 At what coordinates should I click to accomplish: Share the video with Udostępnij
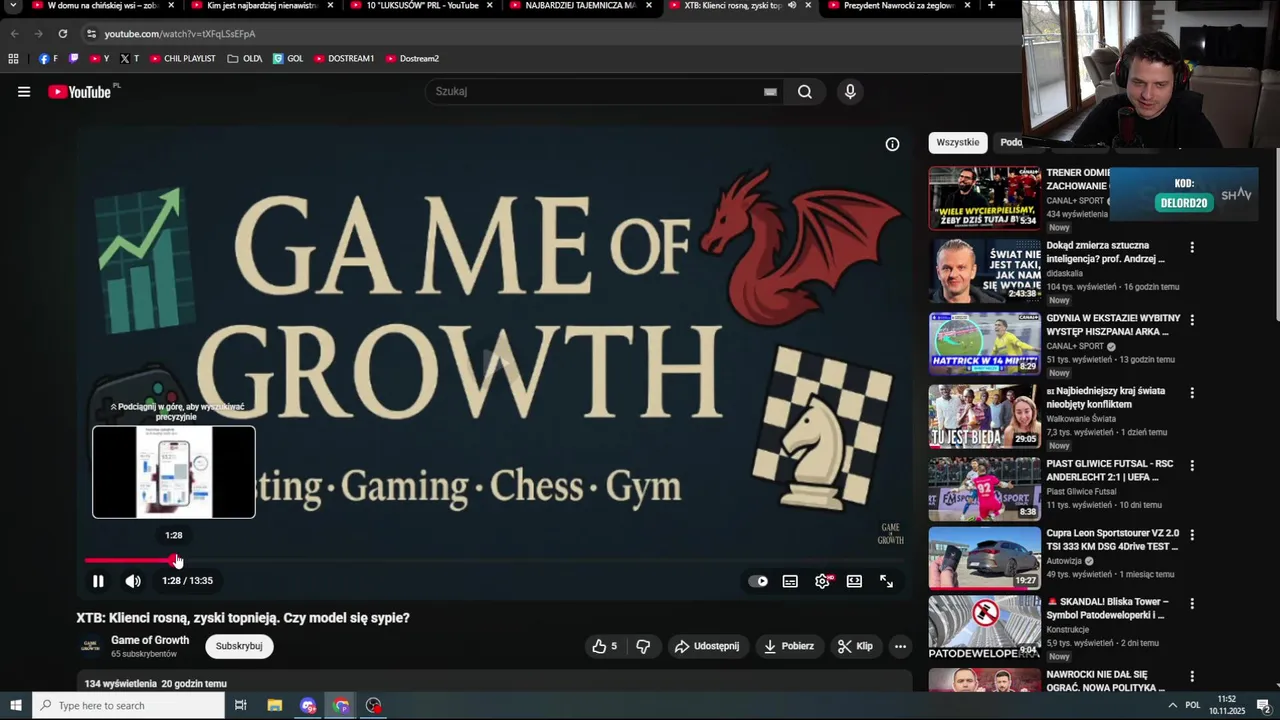point(707,646)
